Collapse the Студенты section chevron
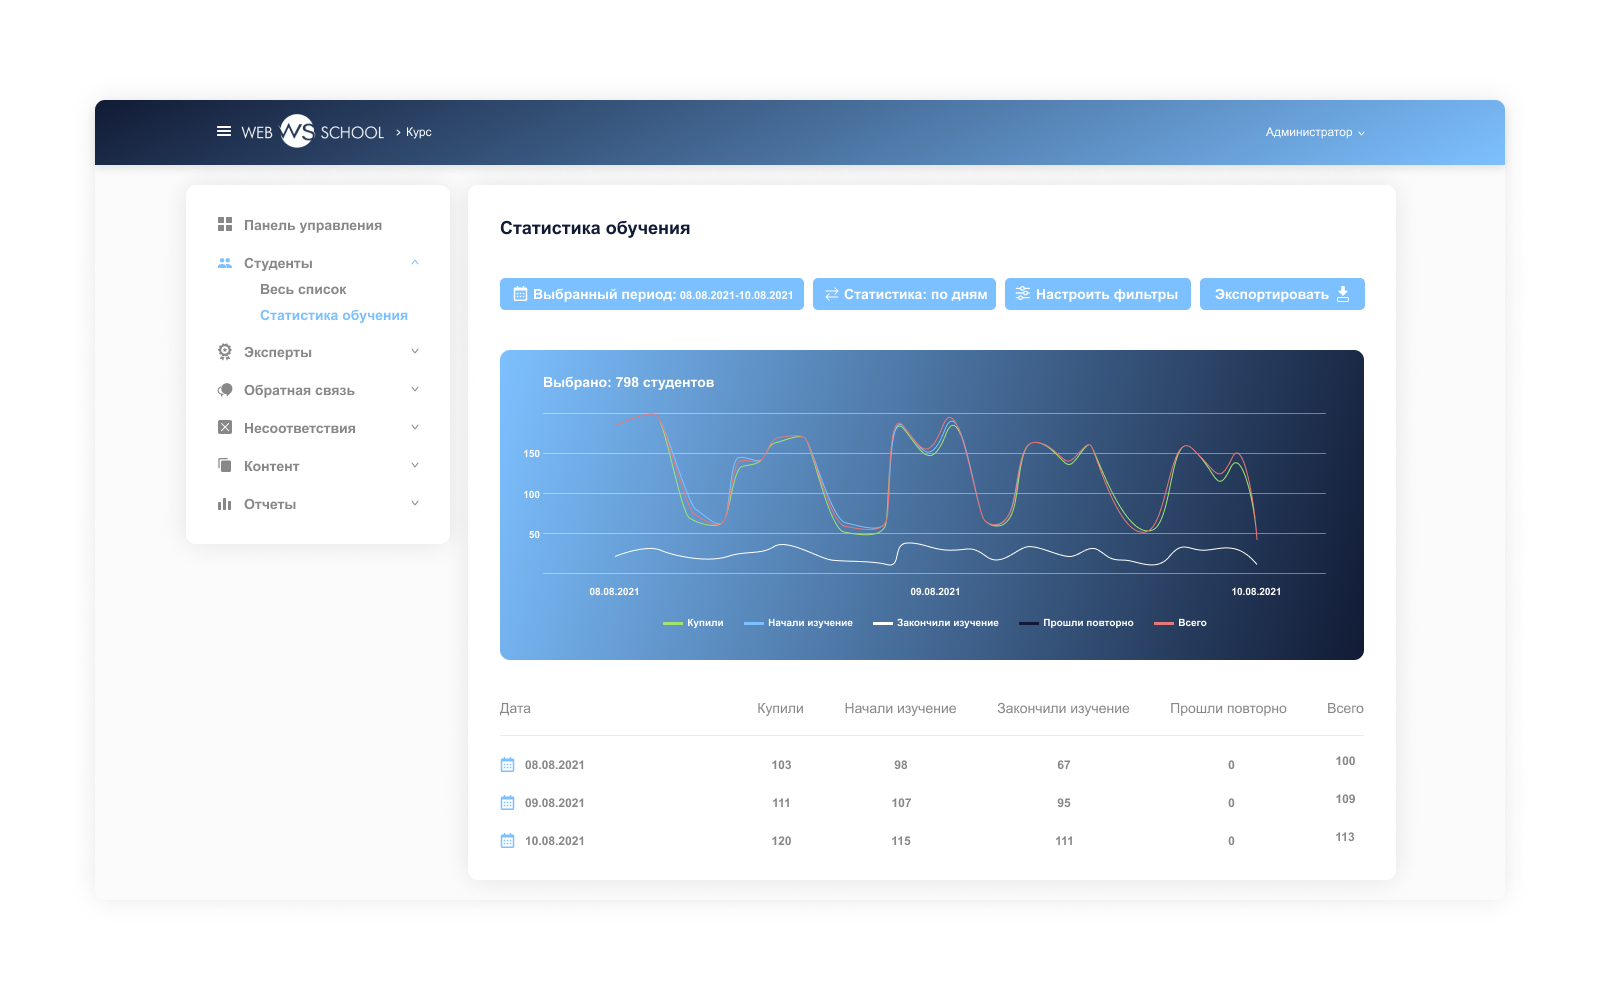This screenshot has height=1000, width=1600. pos(415,262)
